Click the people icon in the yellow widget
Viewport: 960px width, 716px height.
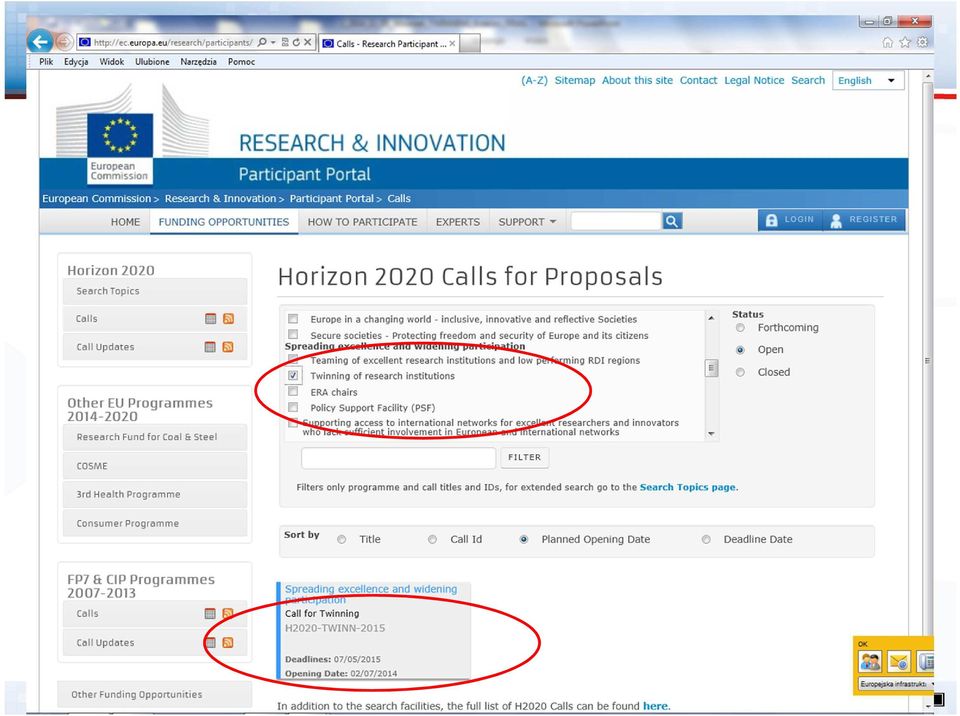[x=870, y=662]
